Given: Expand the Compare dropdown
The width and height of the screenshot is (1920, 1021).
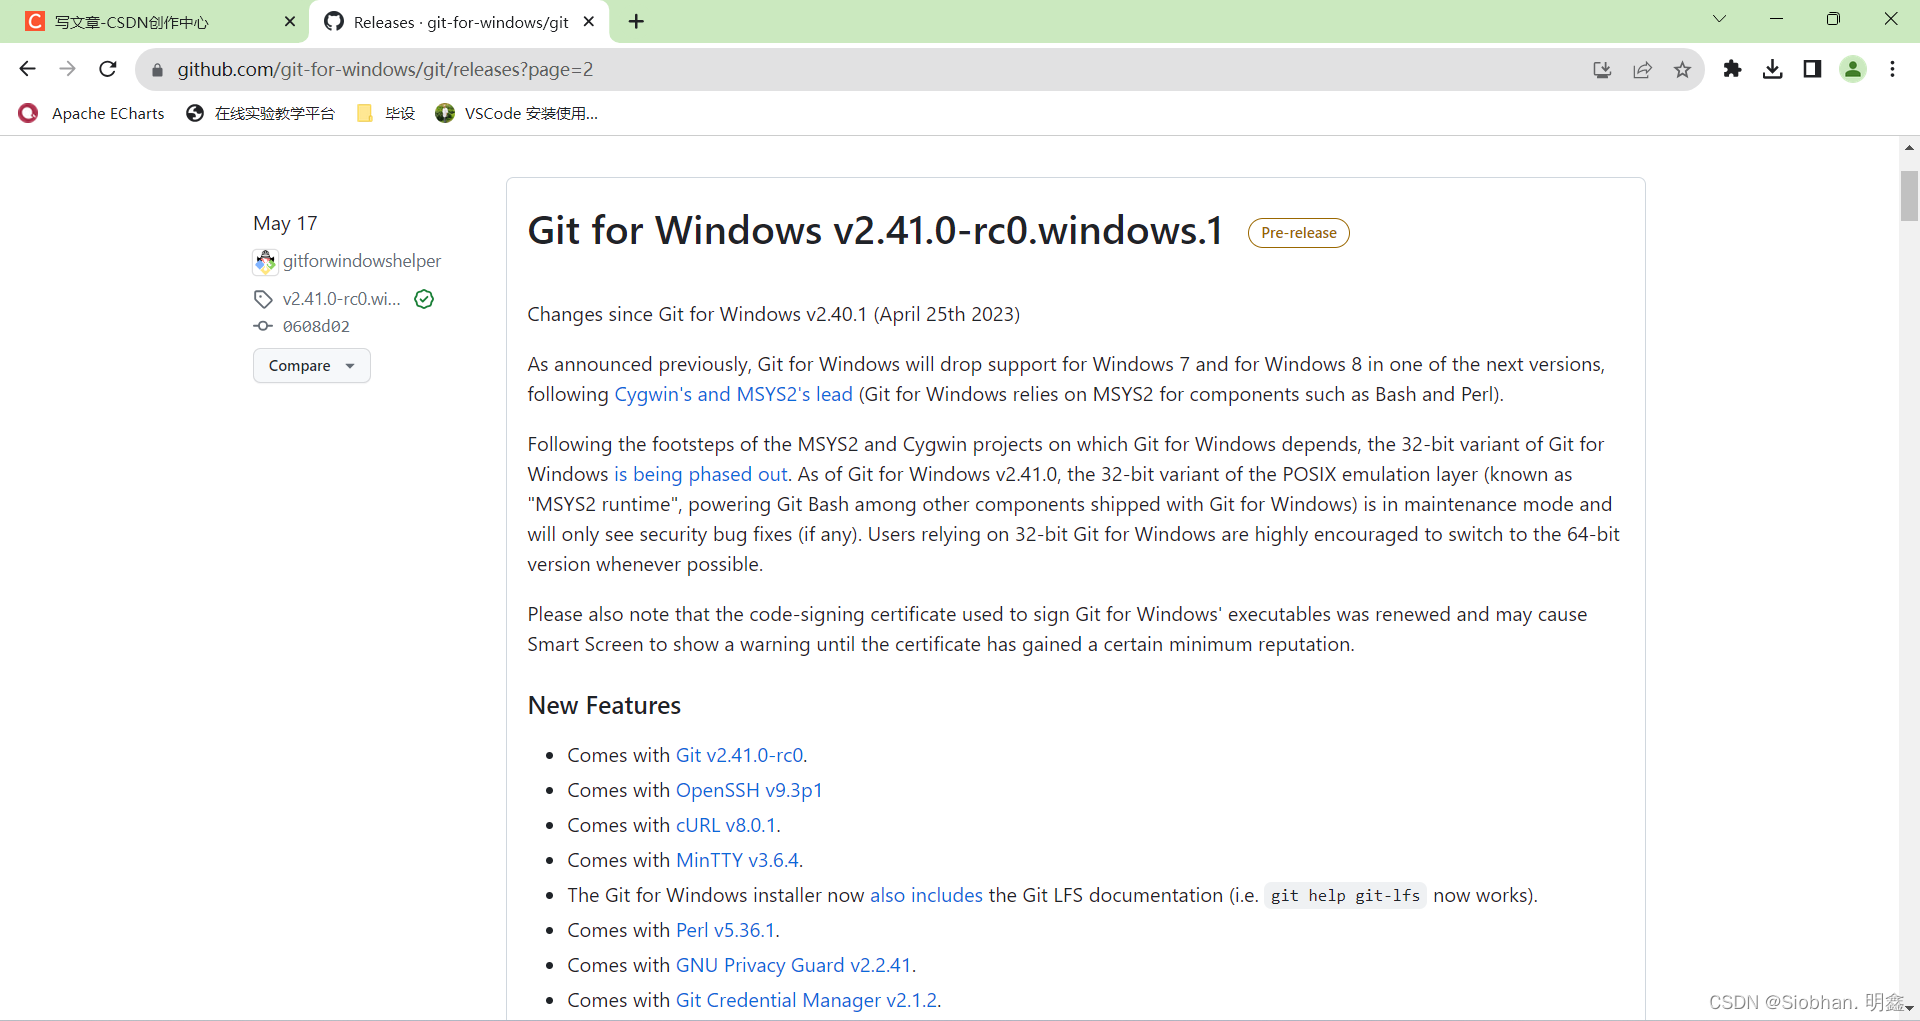Looking at the screenshot, I should (x=312, y=366).
